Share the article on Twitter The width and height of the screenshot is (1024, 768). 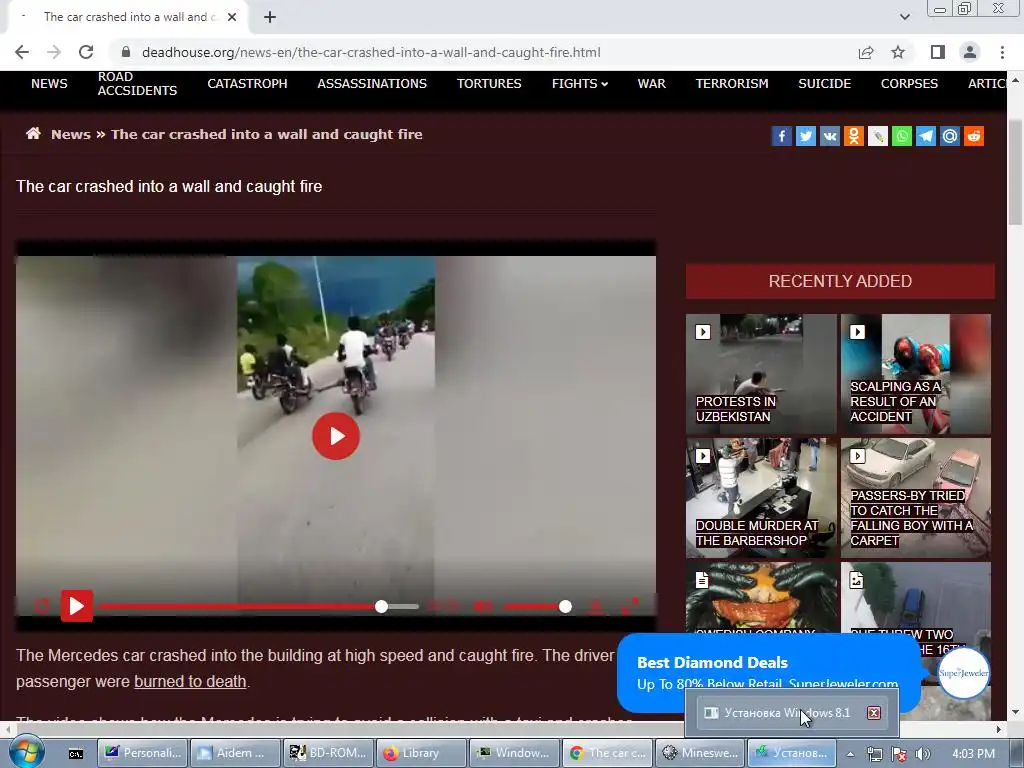tap(806, 136)
